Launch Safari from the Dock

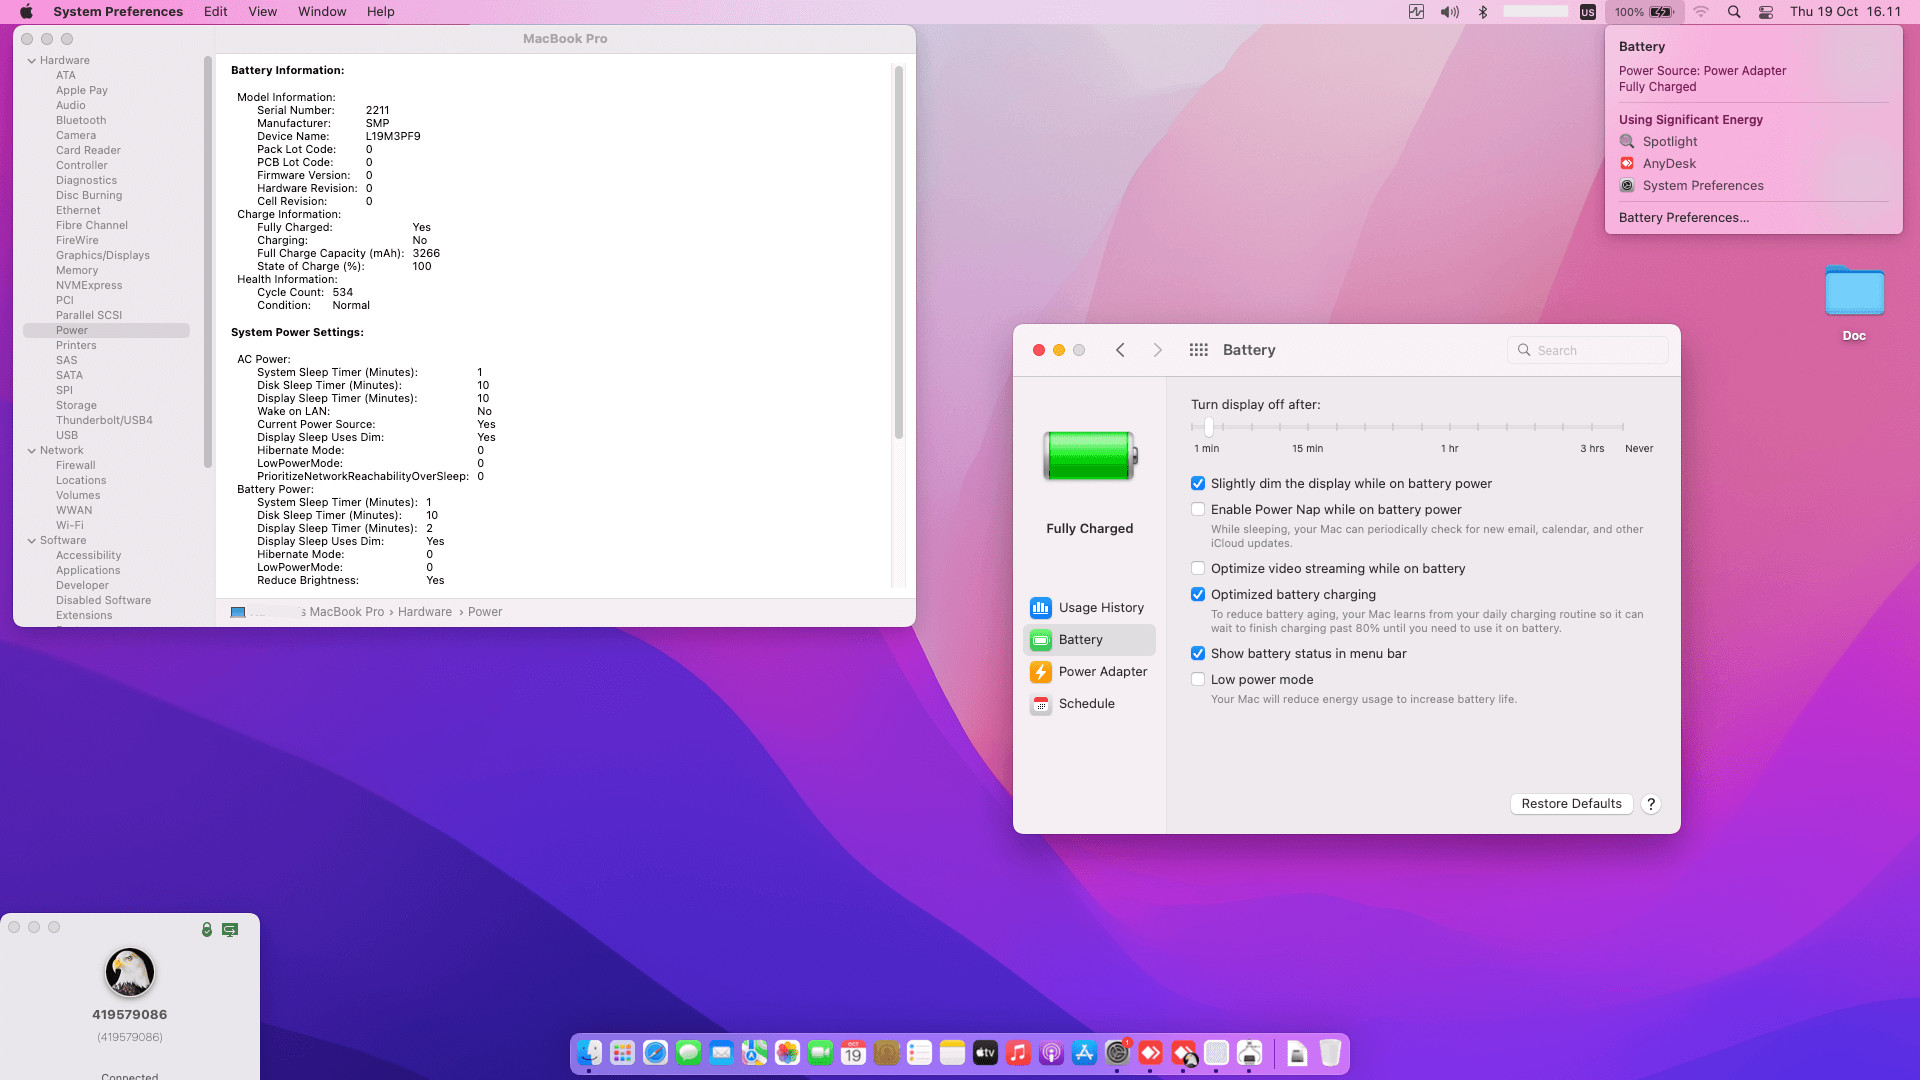[655, 1053]
